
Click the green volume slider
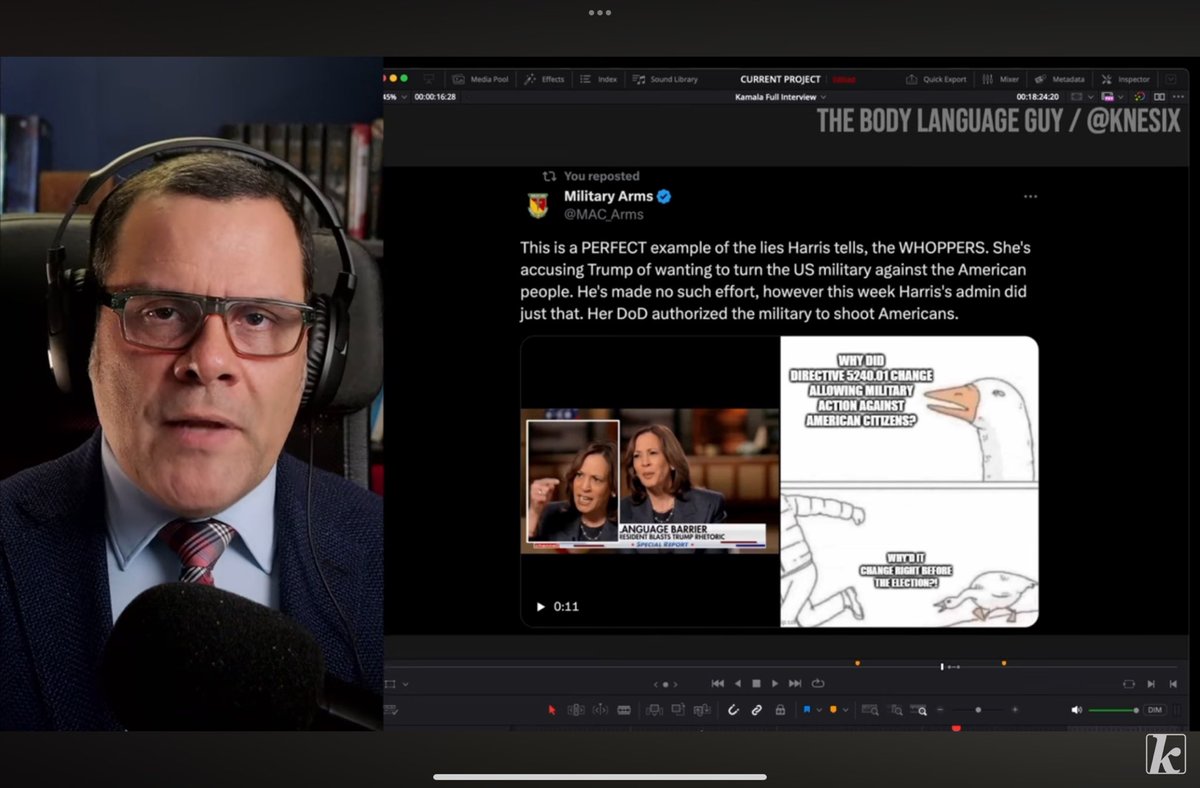(1113, 710)
